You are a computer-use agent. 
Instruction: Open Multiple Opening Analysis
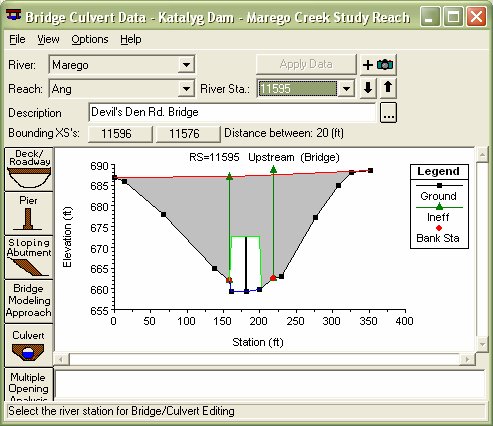coord(29,384)
